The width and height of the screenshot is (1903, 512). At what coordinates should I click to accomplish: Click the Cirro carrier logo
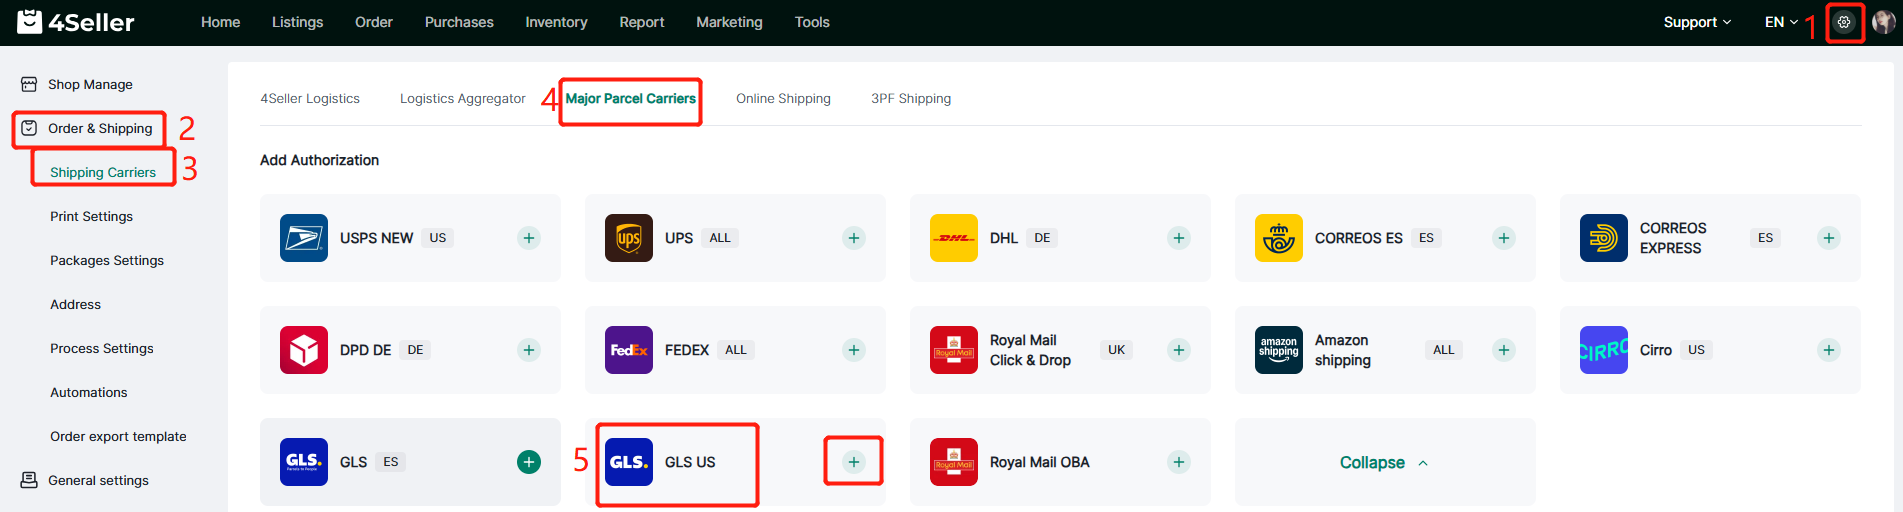(1604, 350)
